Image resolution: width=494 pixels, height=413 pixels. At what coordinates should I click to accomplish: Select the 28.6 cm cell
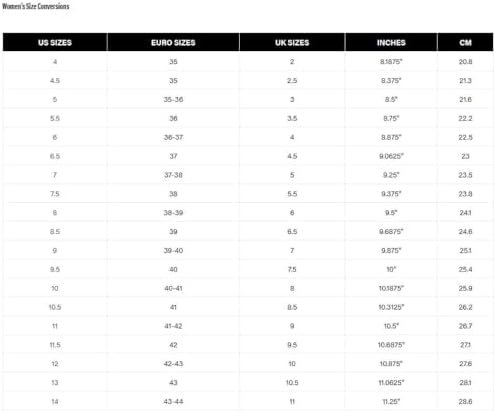(465, 401)
